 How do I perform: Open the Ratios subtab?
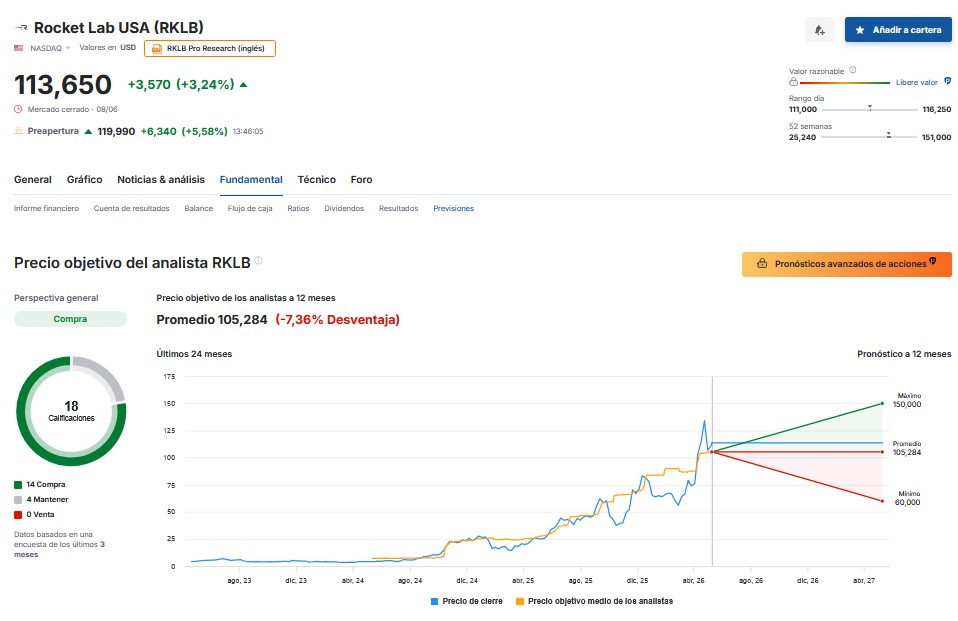coord(298,208)
